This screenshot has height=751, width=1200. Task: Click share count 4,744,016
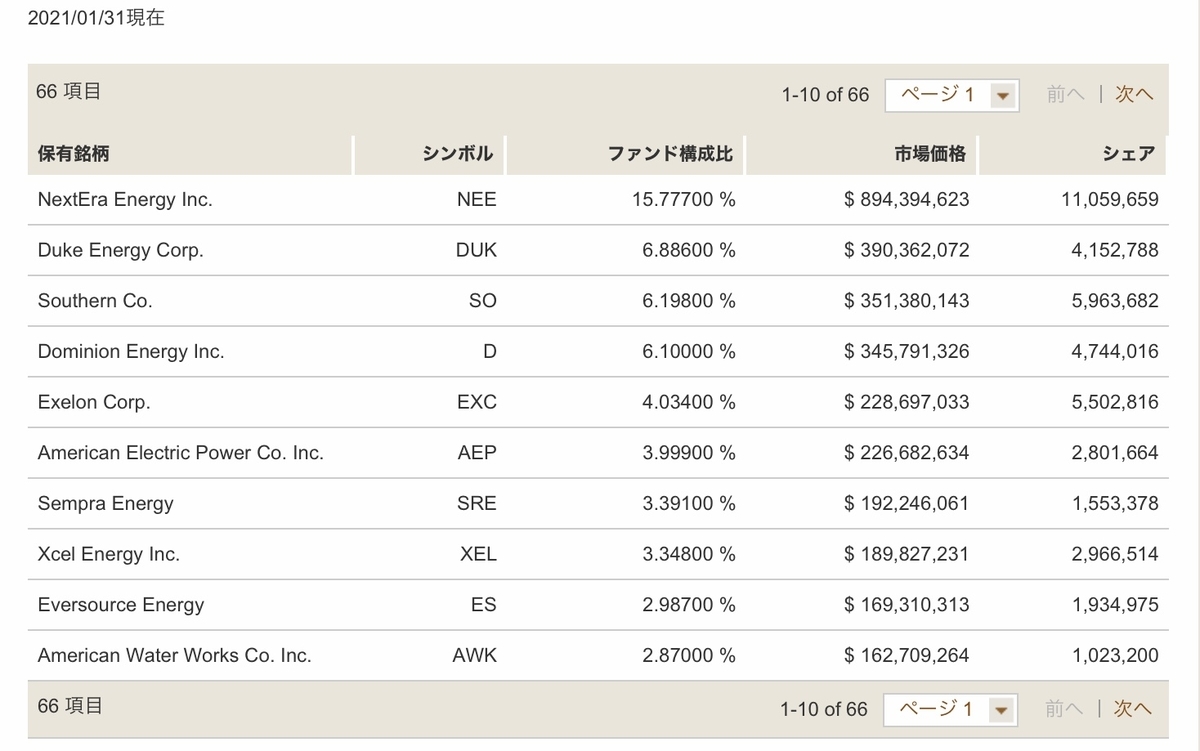tap(1115, 352)
